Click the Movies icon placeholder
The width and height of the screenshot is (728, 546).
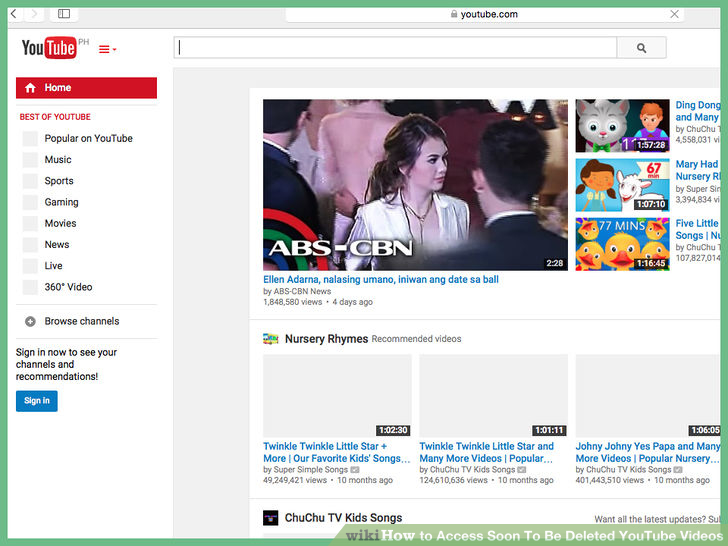pyautogui.click(x=30, y=223)
